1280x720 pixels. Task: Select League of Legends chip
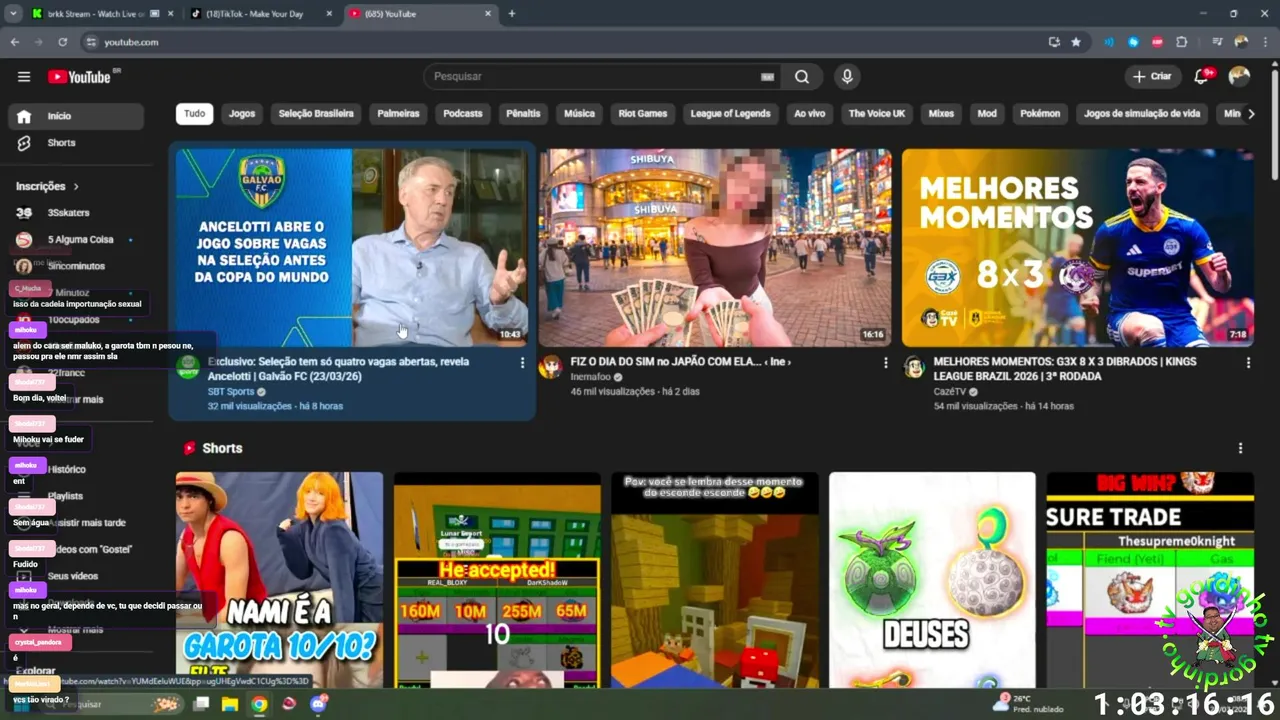[730, 113]
